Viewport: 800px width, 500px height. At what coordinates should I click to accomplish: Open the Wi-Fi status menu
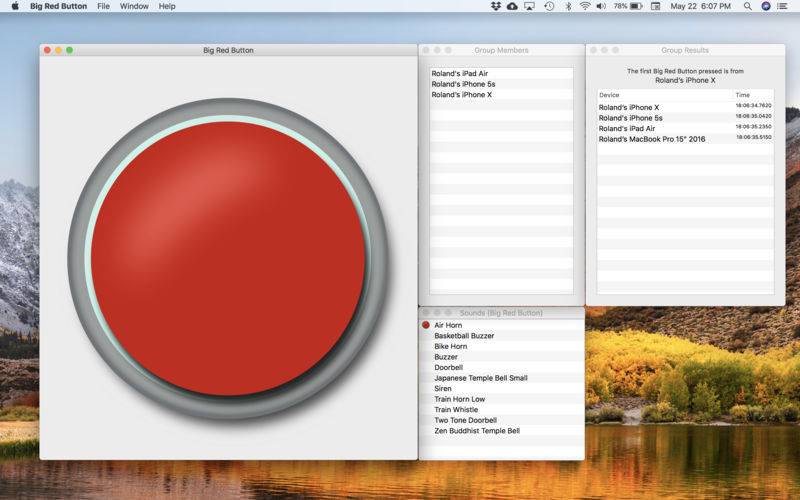click(x=585, y=6)
